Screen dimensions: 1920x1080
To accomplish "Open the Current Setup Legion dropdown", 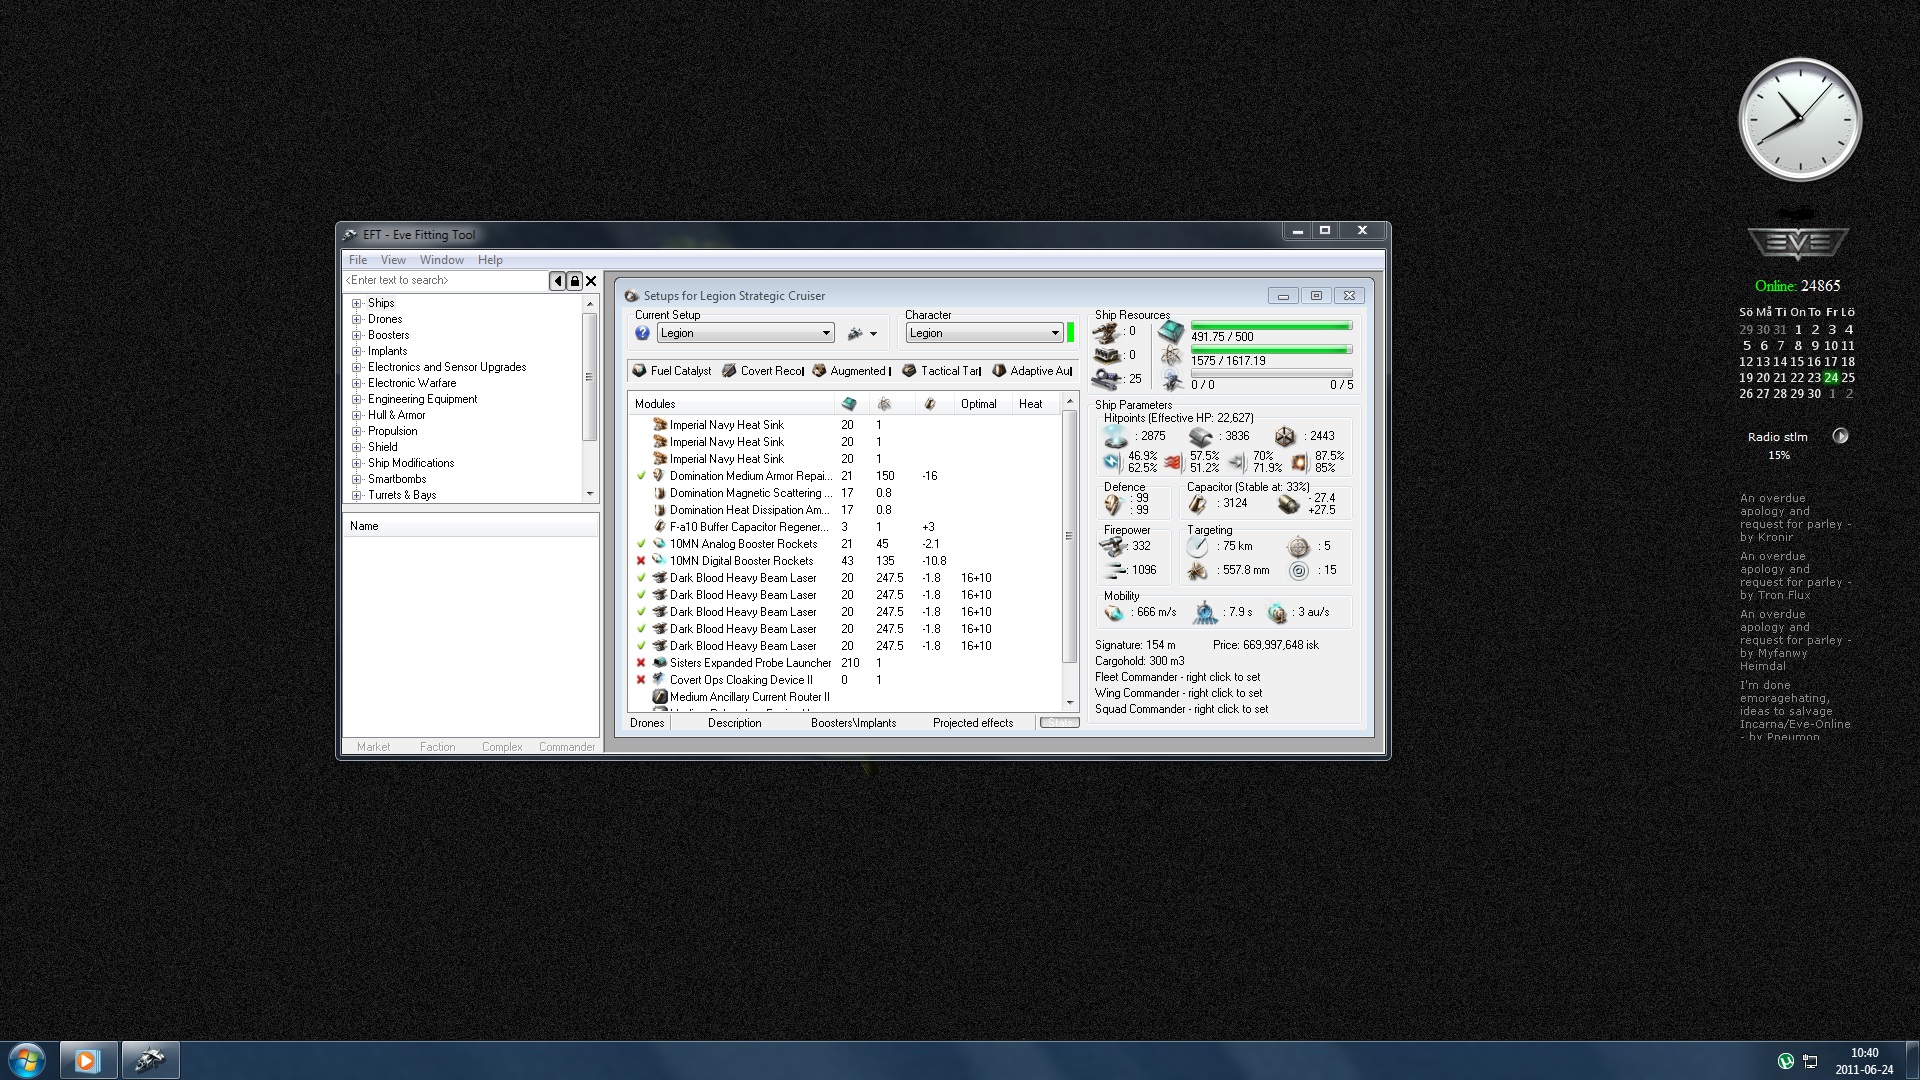I will (826, 333).
